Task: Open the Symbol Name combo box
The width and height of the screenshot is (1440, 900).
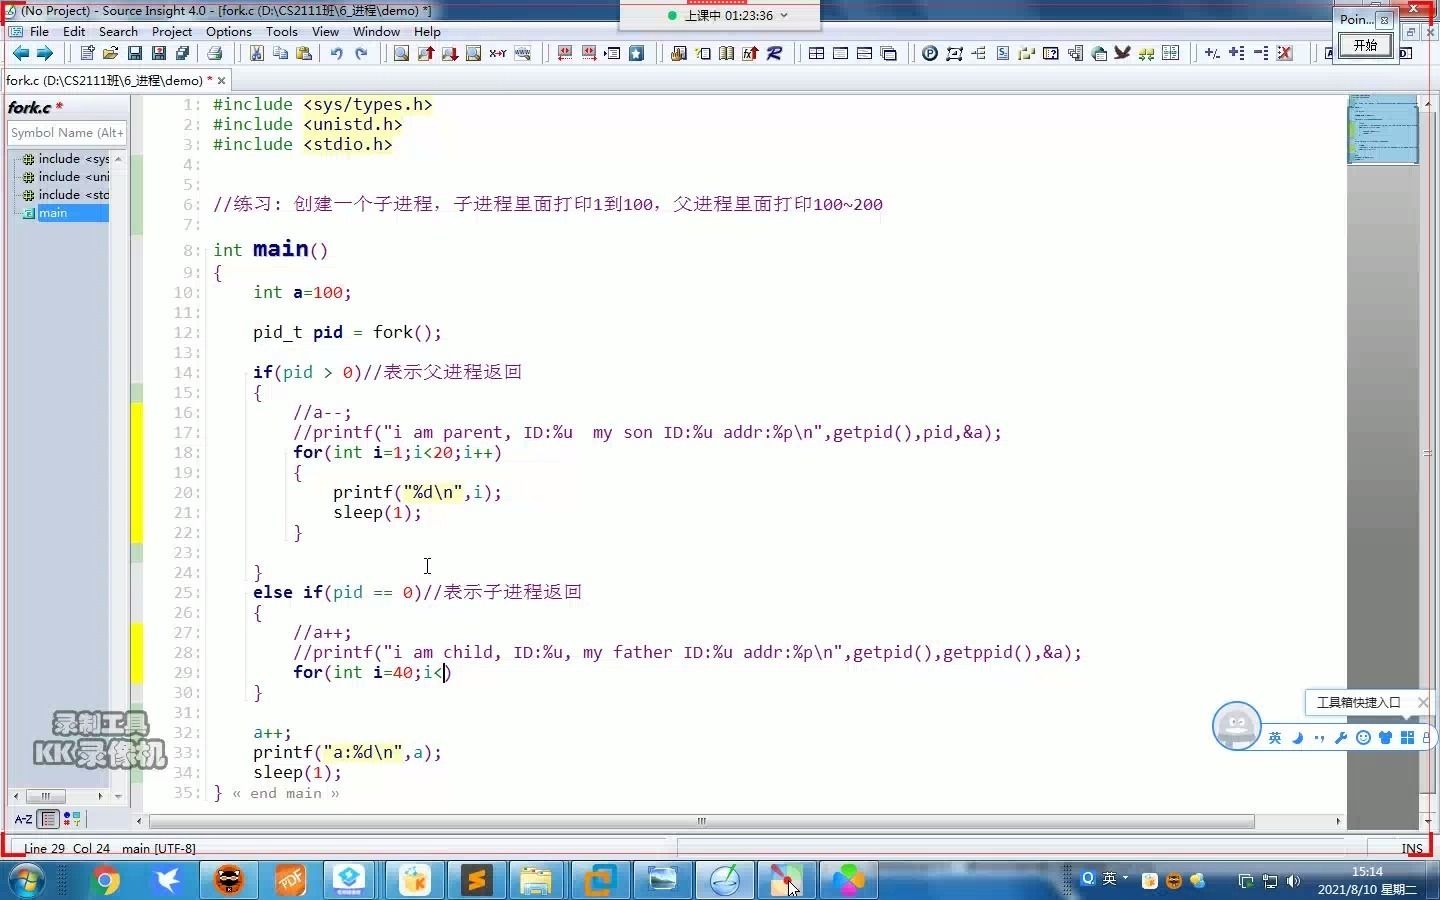Action: 66,133
